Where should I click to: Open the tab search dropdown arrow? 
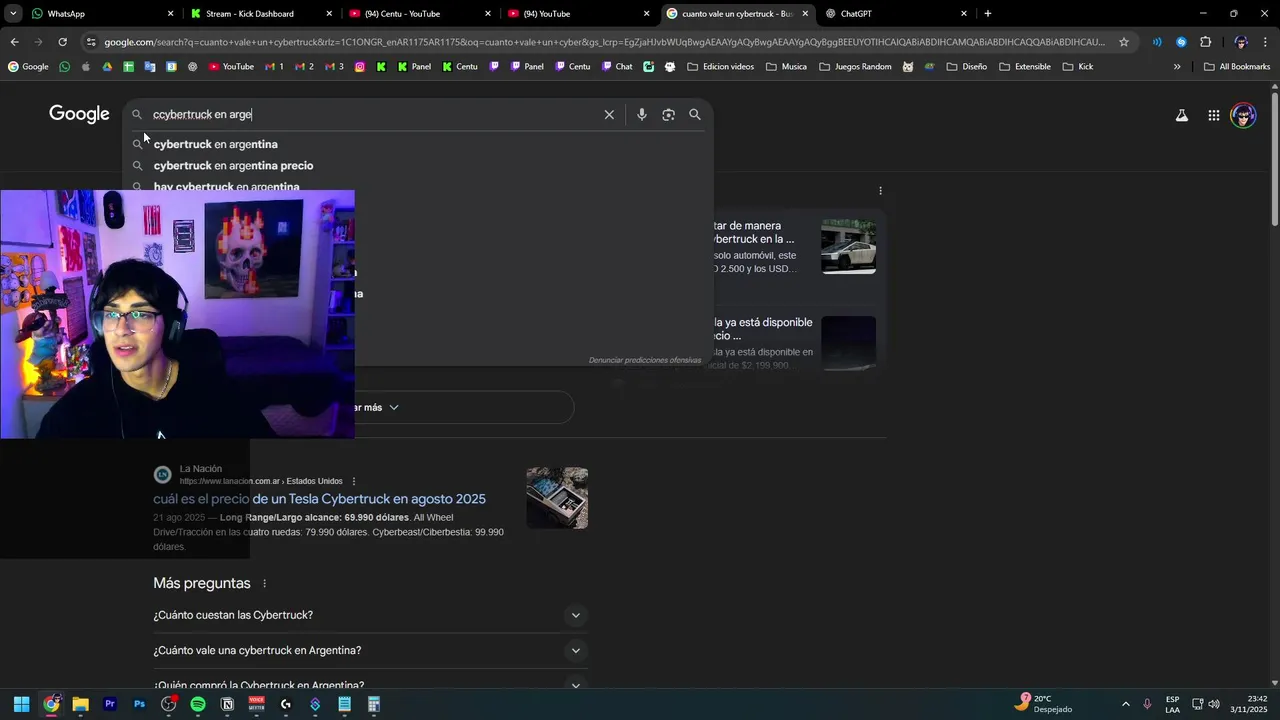click(x=13, y=14)
